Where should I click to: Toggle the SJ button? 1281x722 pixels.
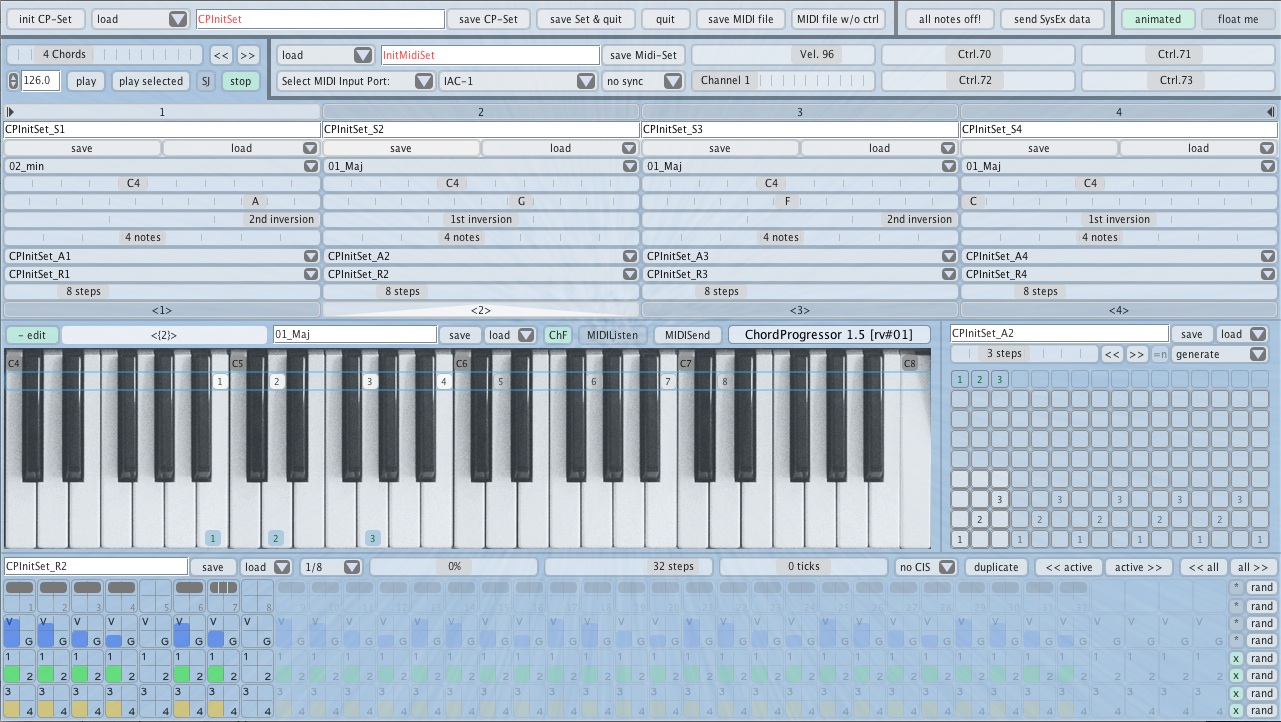206,81
